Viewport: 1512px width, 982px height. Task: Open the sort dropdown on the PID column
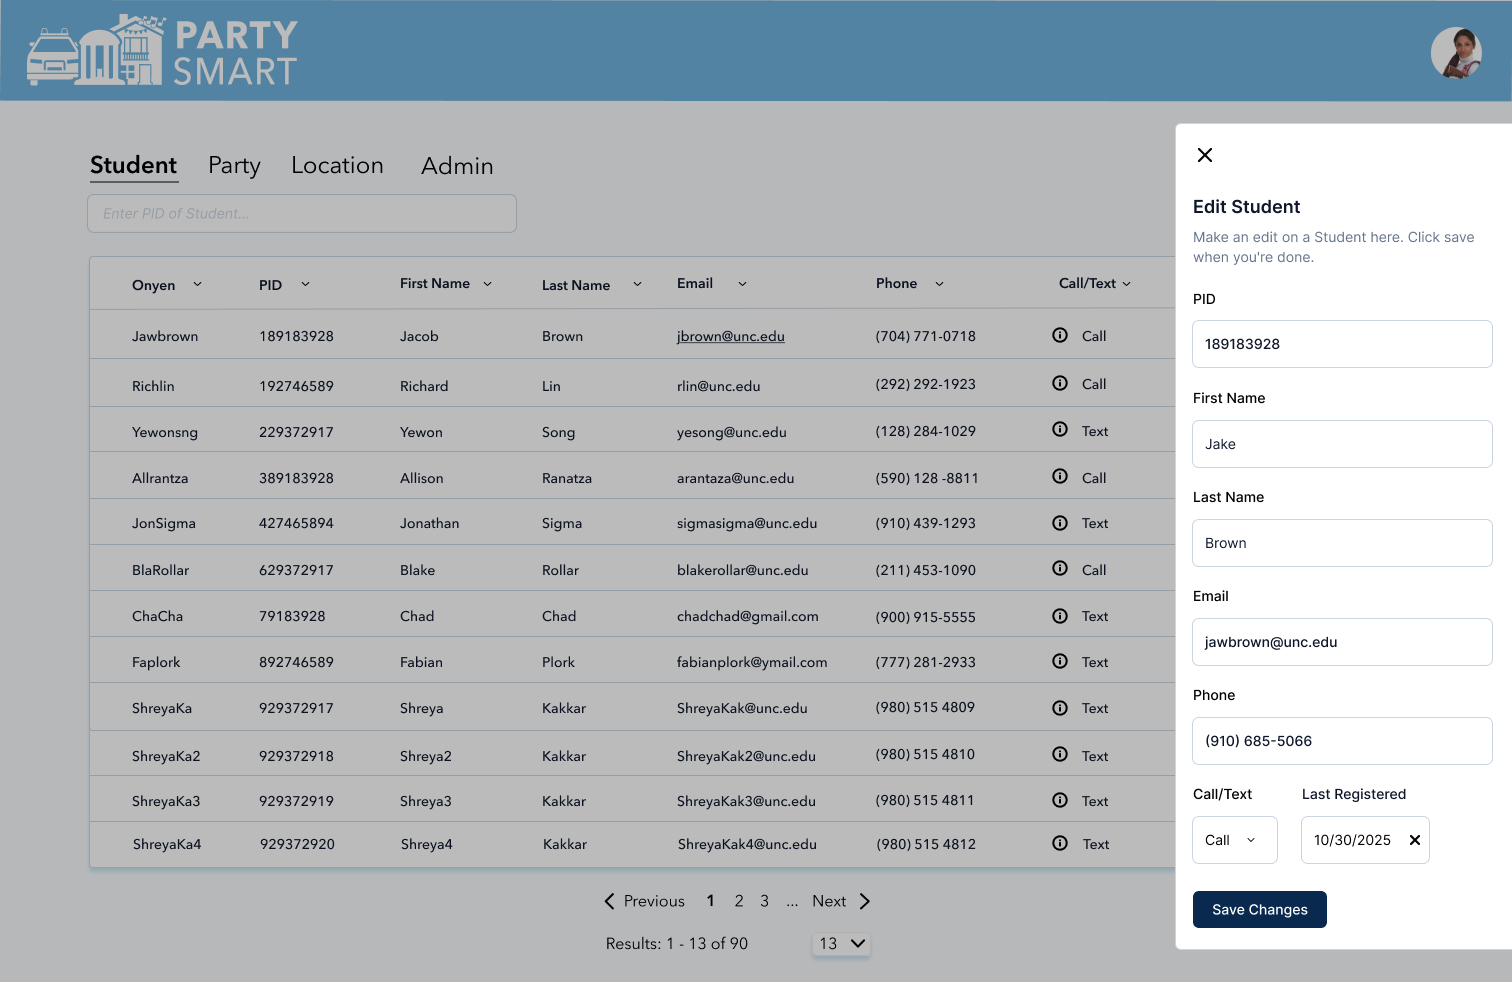(x=305, y=284)
